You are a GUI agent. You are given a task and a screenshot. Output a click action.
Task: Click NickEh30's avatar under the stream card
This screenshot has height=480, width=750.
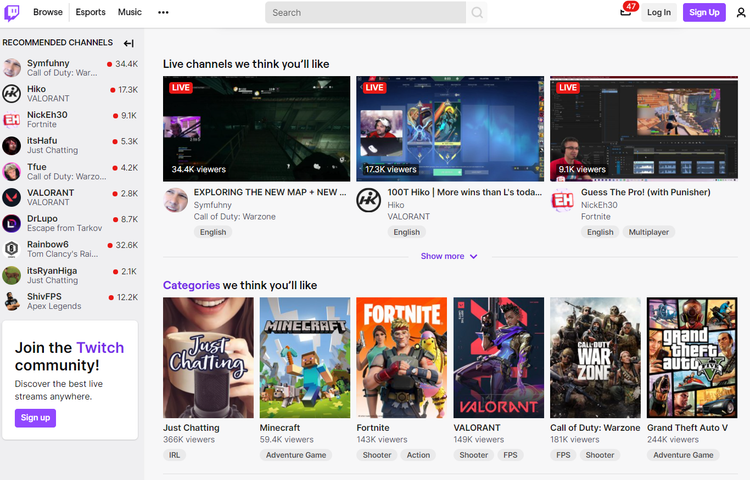tap(562, 200)
